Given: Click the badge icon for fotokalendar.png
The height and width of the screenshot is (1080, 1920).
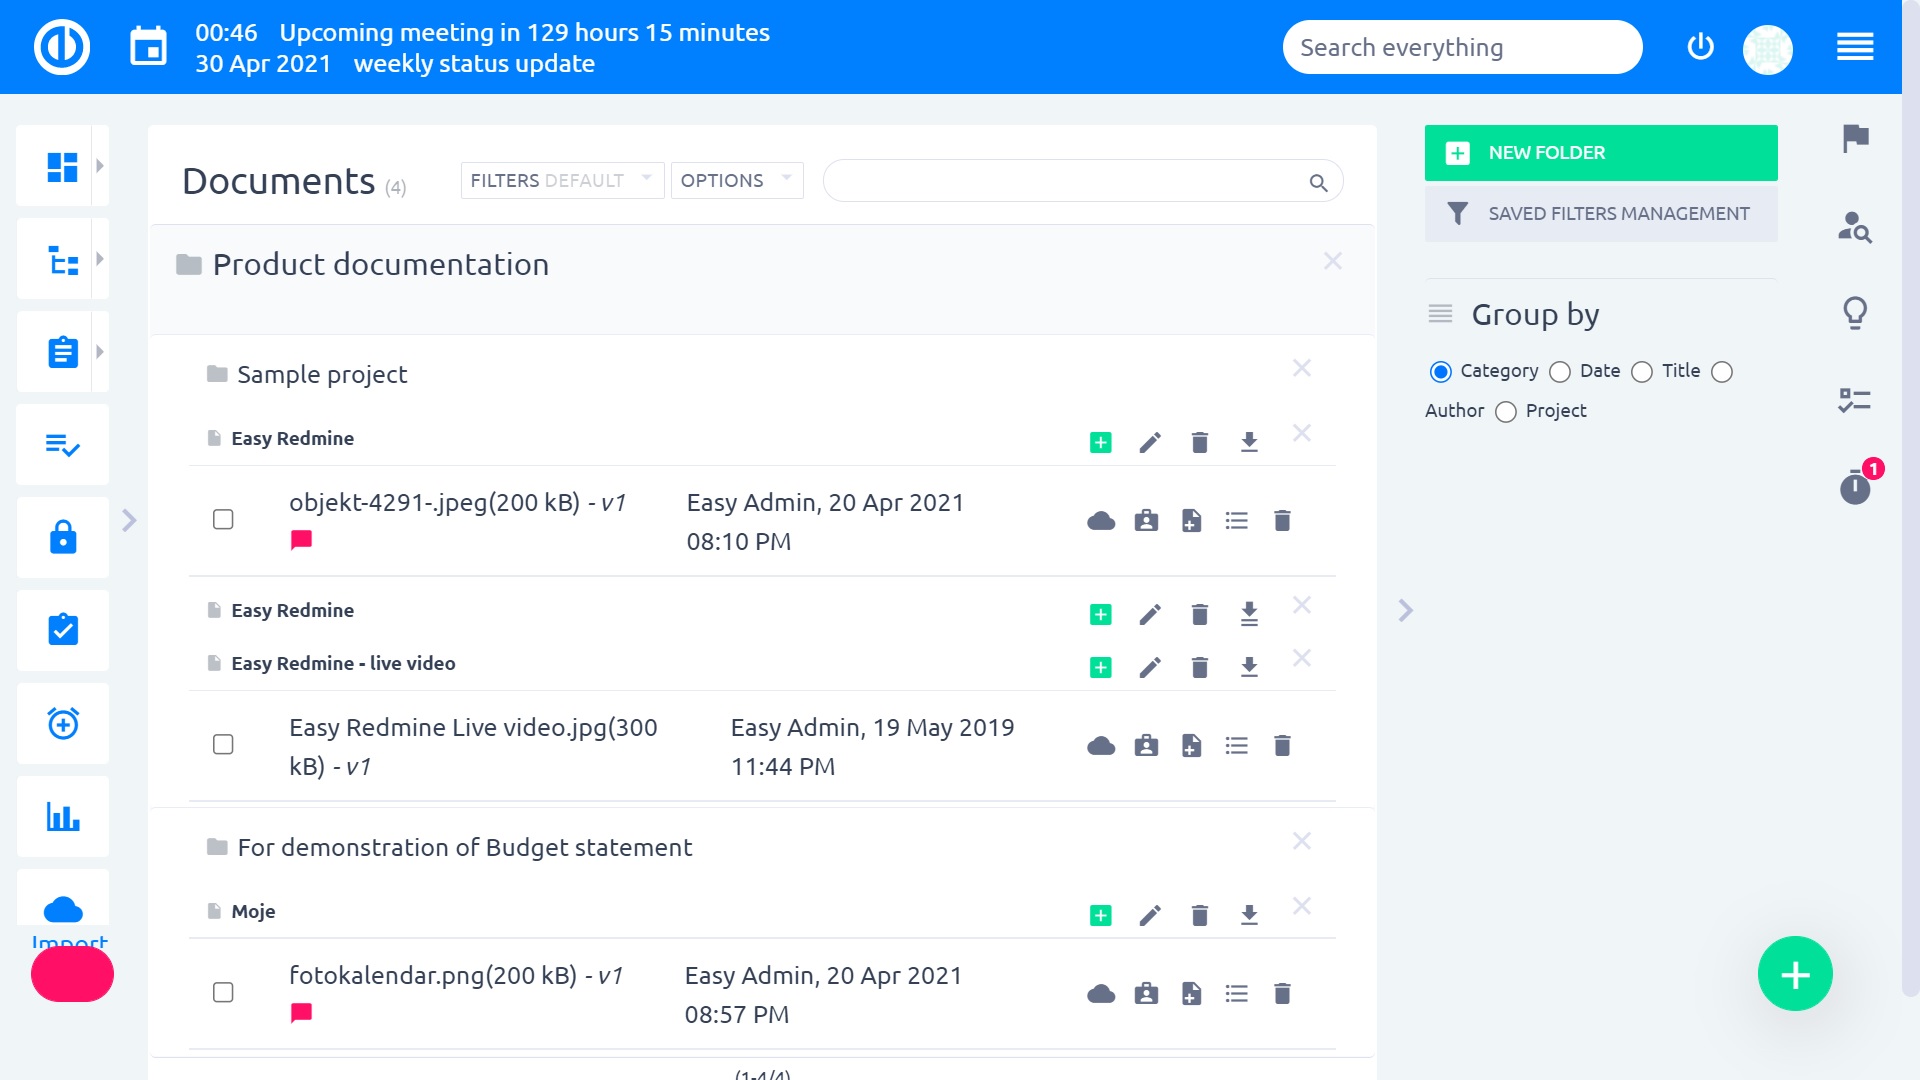Looking at the screenshot, I should [x=1146, y=993].
